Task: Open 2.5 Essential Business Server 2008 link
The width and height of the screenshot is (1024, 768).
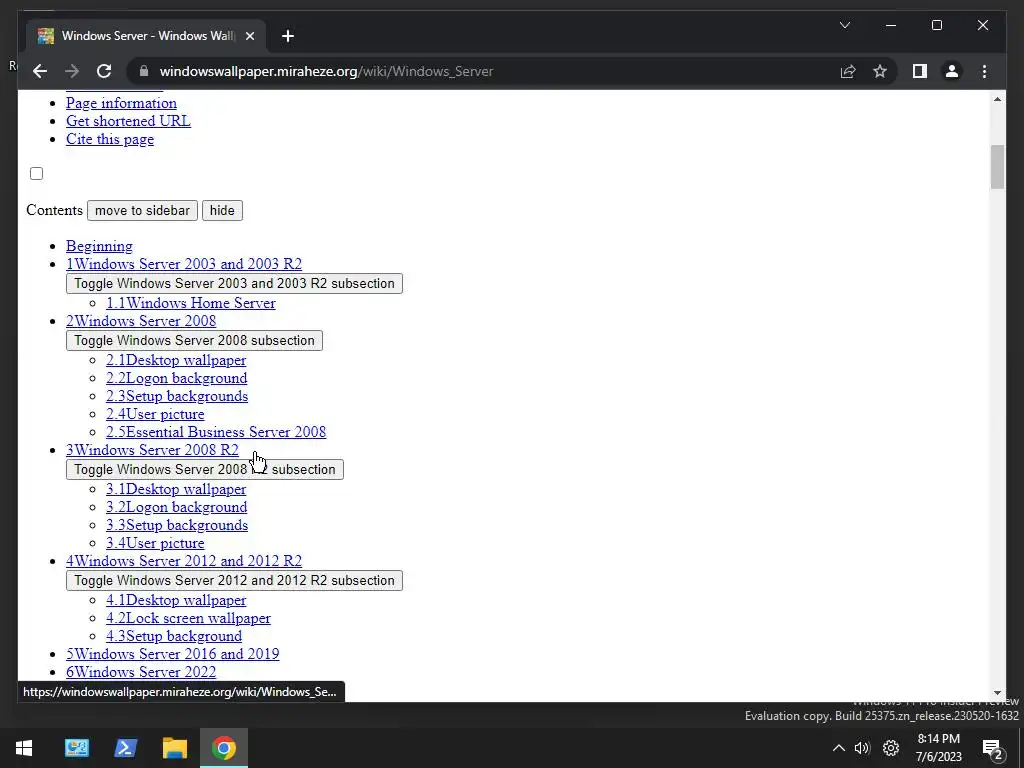Action: pos(216,432)
